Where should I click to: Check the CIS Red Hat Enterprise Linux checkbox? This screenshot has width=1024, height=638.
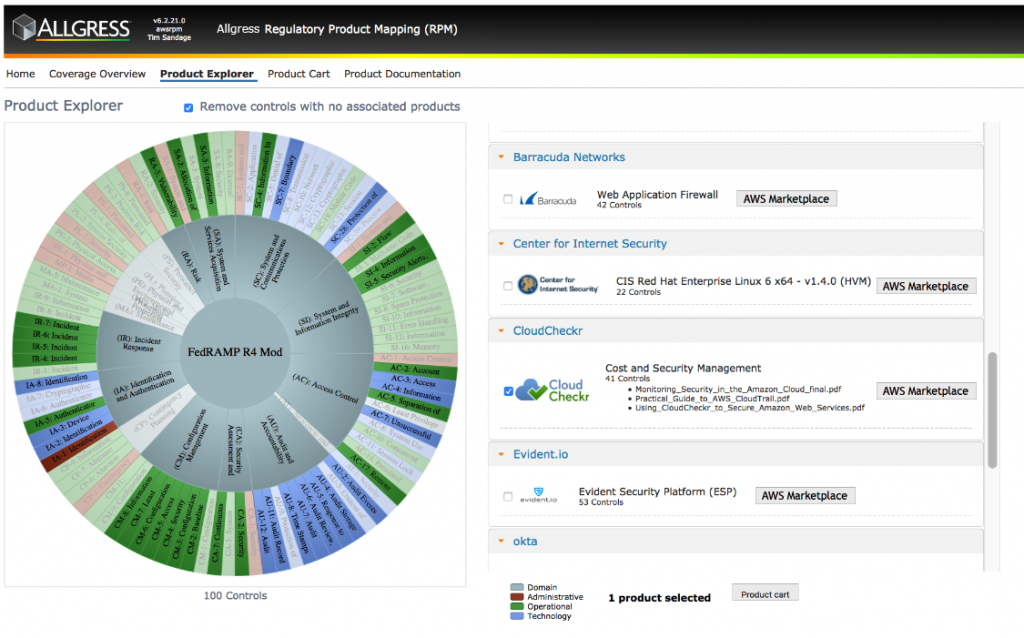tap(507, 285)
